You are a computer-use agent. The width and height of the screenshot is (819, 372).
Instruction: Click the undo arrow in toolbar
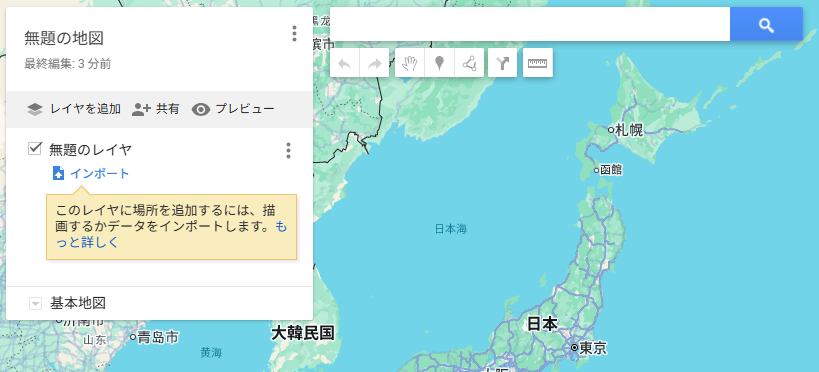point(345,63)
